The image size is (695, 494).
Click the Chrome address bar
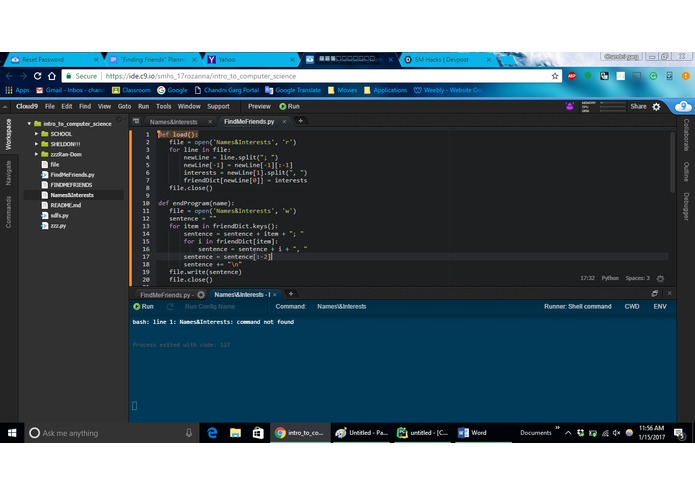pos(311,76)
